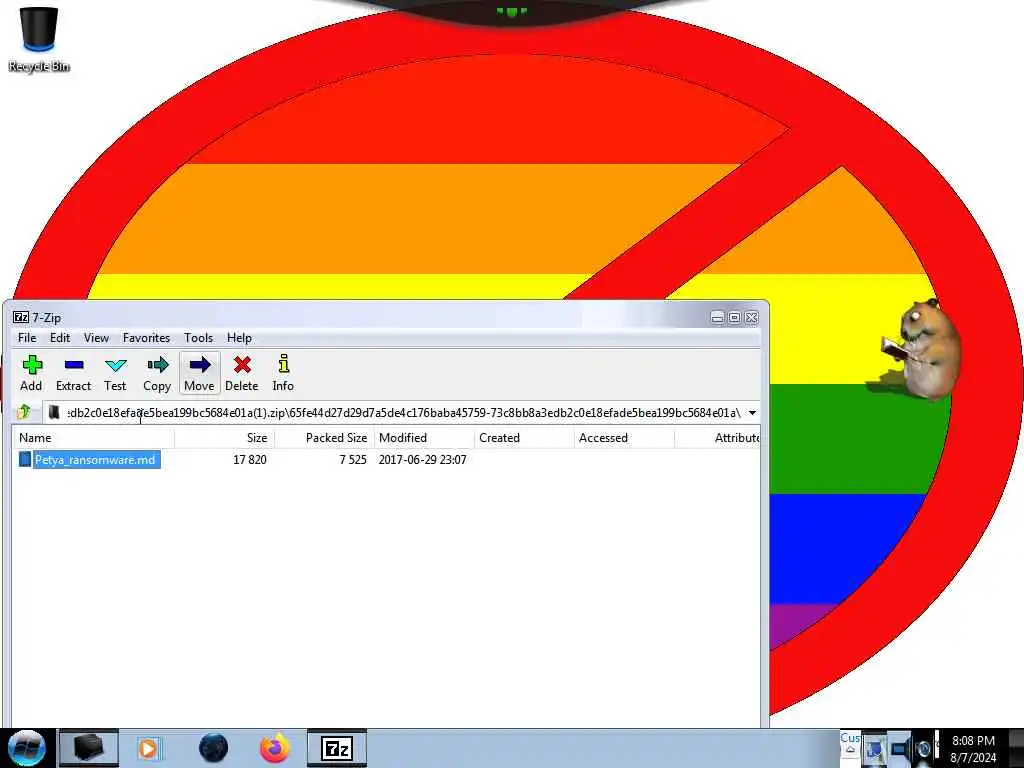Click the 2017-06-29 23:07 modified date
This screenshot has height=768, width=1024.
pos(423,460)
